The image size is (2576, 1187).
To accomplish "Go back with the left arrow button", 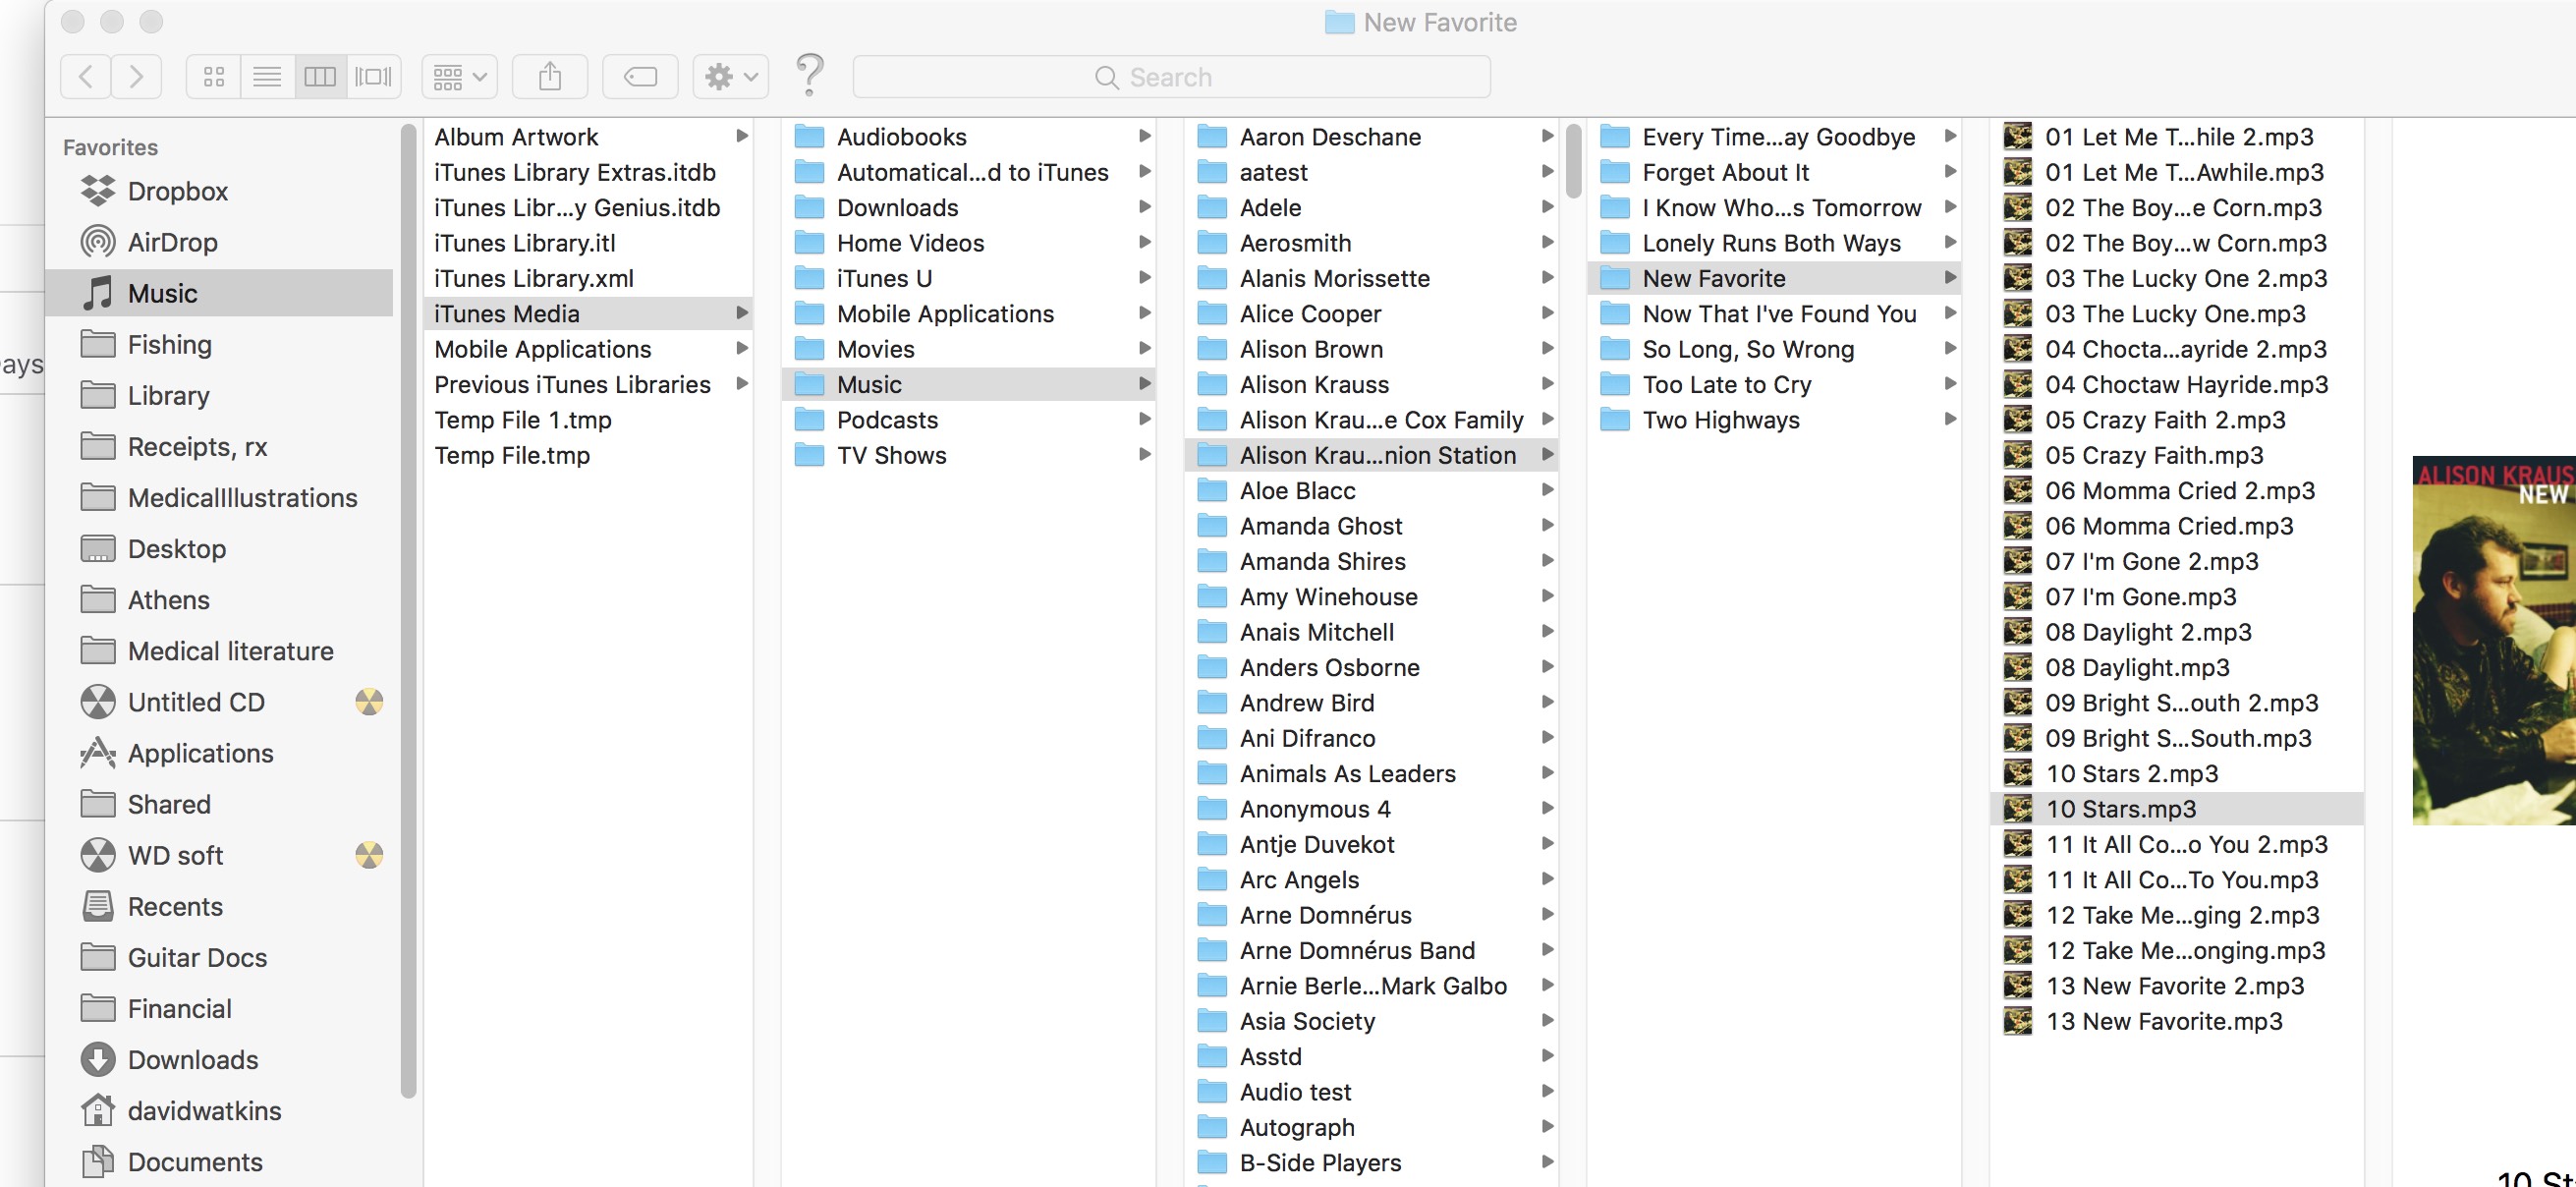I will coord(86,77).
